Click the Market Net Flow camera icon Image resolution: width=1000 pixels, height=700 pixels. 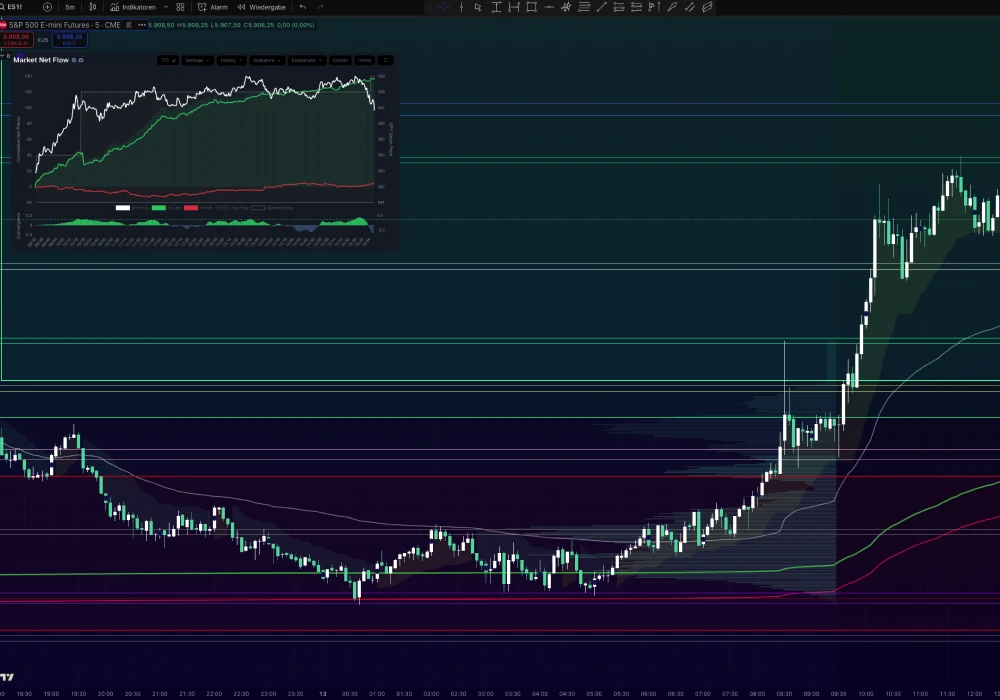[81, 60]
